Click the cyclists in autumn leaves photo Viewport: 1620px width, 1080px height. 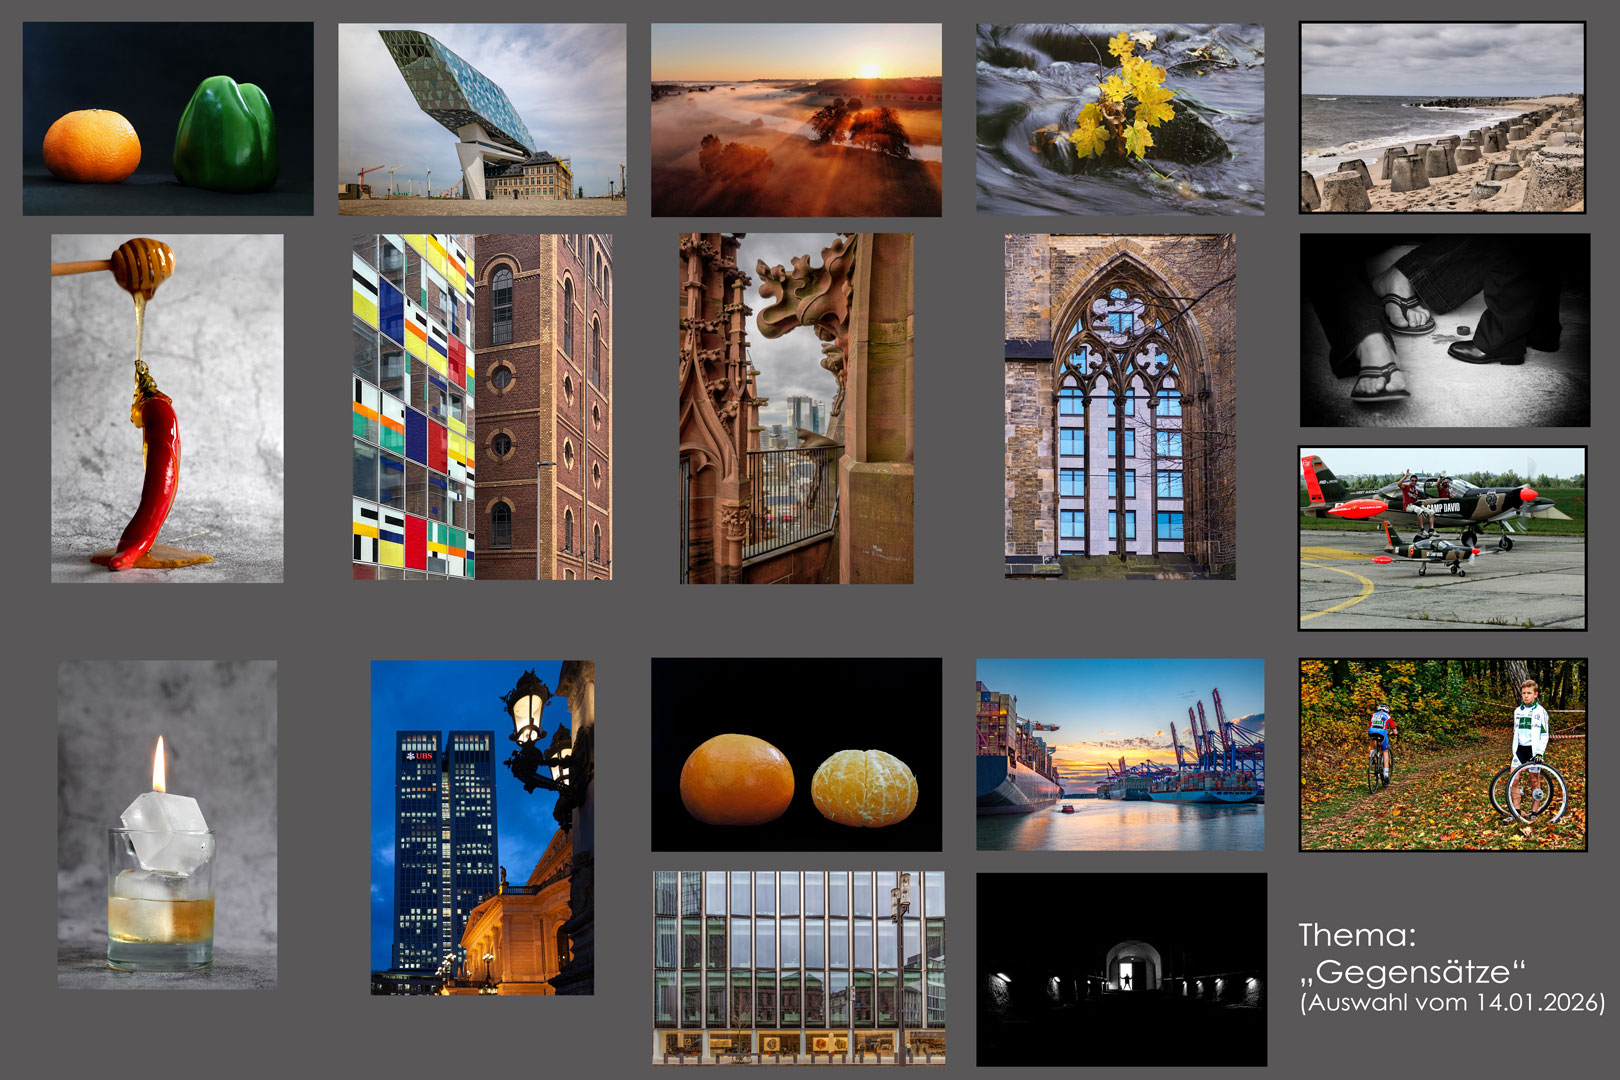point(1442,754)
